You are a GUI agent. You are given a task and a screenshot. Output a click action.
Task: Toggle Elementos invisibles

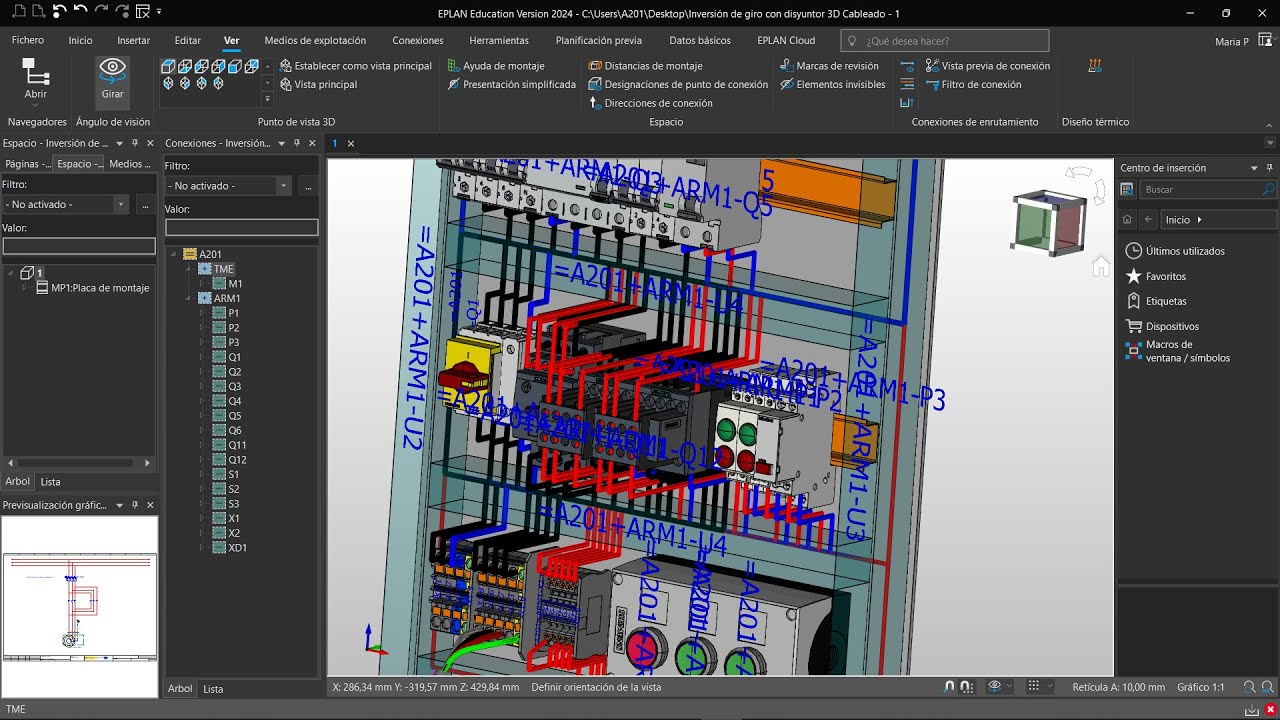click(x=833, y=85)
